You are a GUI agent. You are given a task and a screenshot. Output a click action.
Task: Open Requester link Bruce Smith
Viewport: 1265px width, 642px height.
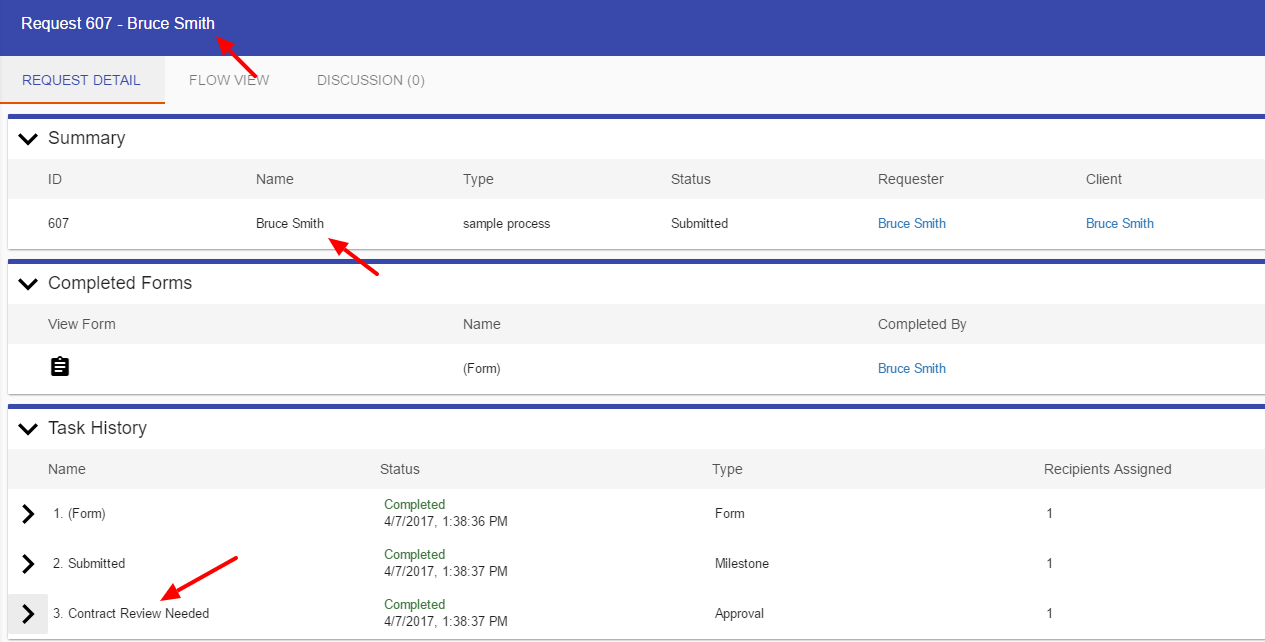pos(912,223)
